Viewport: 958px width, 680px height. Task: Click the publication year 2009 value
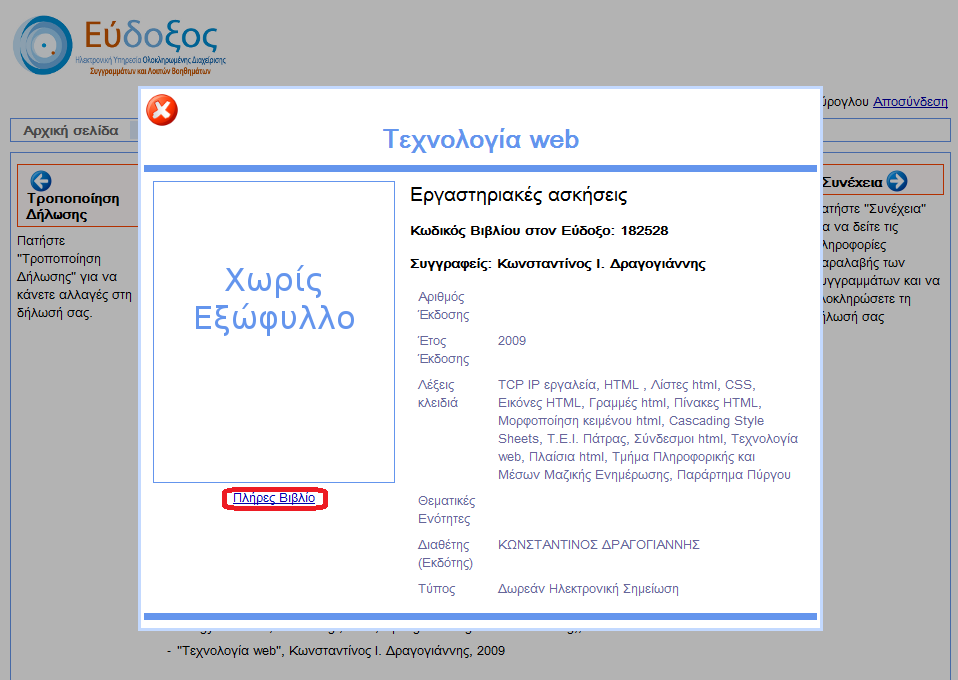coord(512,341)
